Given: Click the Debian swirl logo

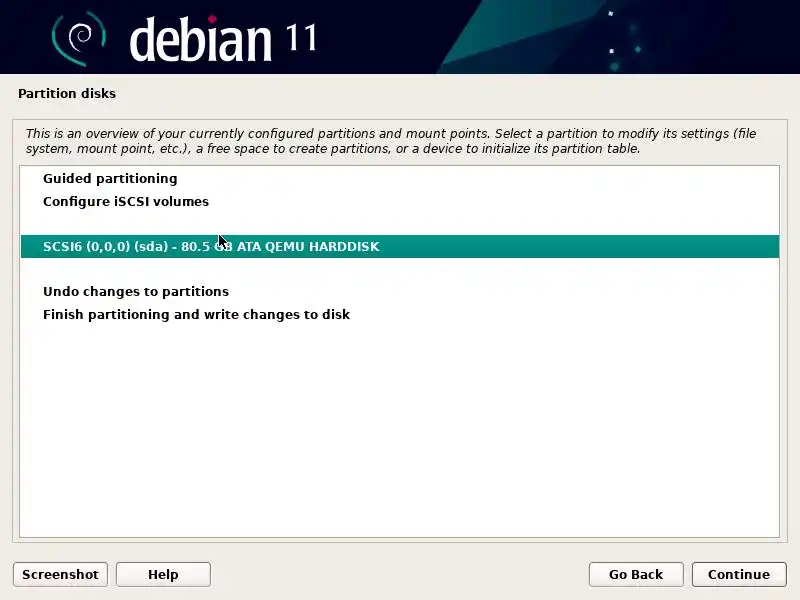Looking at the screenshot, I should (78, 39).
